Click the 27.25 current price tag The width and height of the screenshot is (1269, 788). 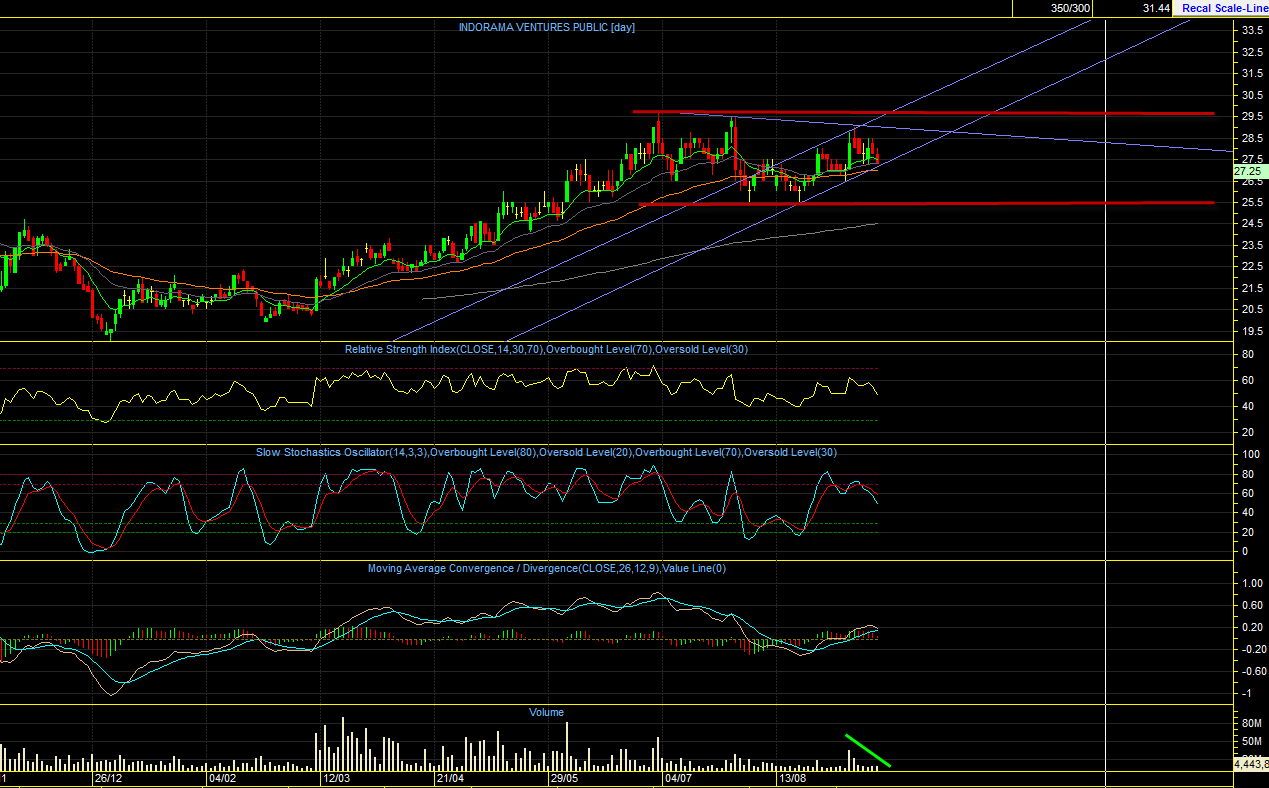coord(1250,171)
